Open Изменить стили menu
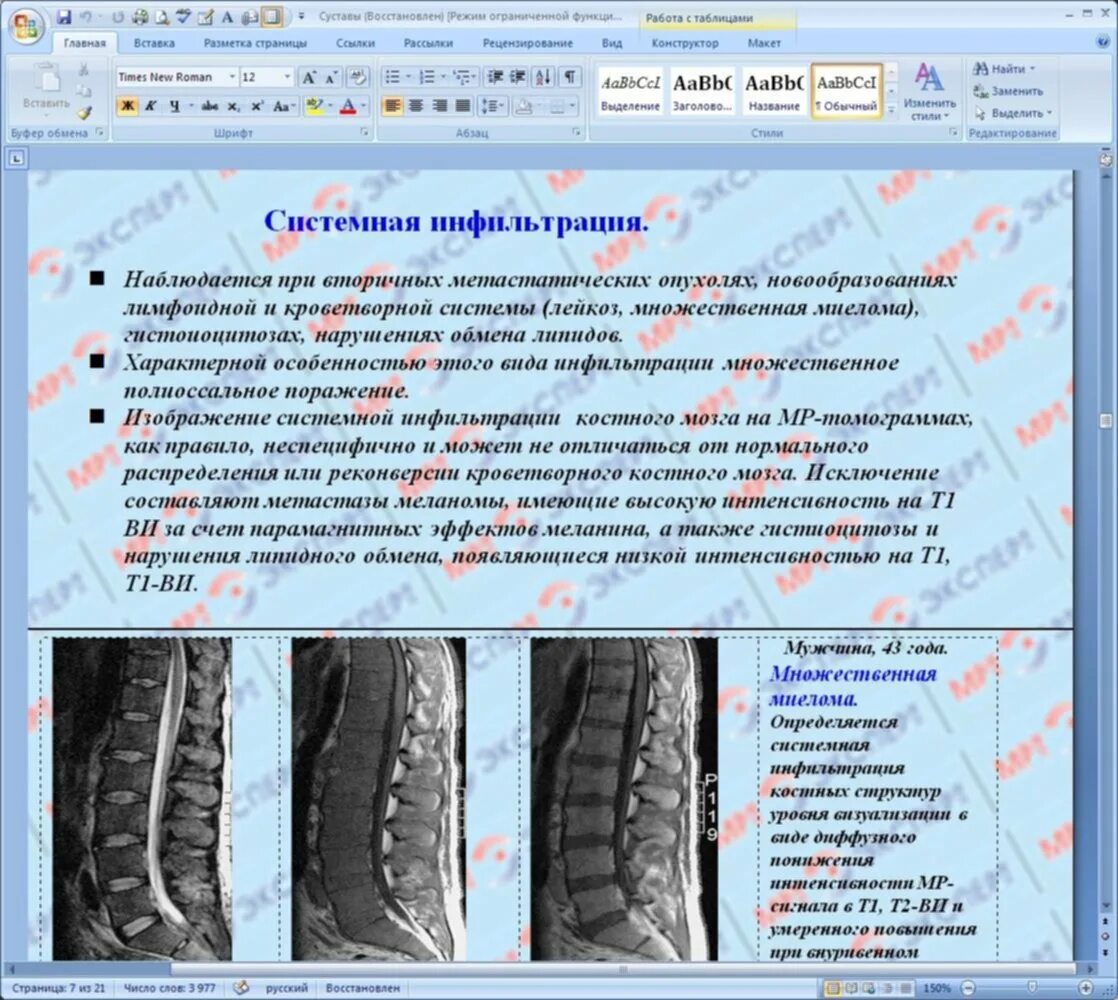 [929, 91]
